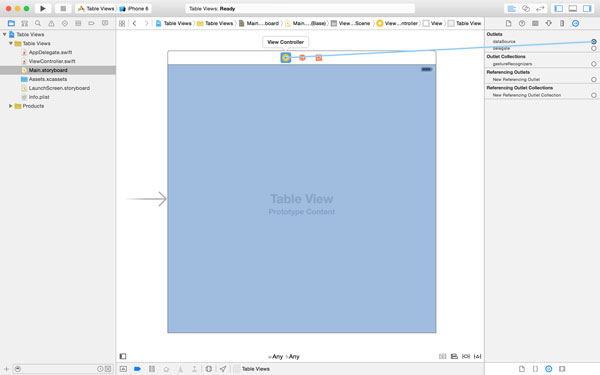The width and height of the screenshot is (600, 375).
Task: Open the Breakpoint navigator icon
Action: pyautogui.click(x=91, y=23)
